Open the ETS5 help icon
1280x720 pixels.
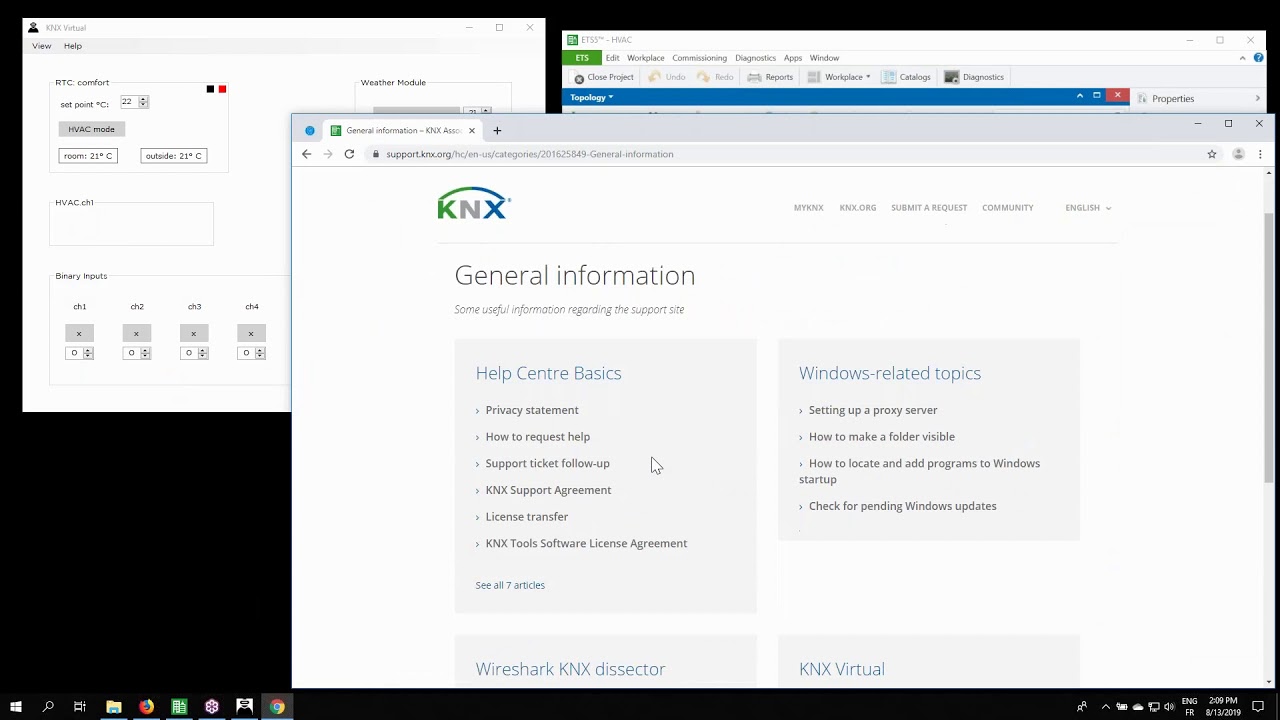pos(1258,58)
